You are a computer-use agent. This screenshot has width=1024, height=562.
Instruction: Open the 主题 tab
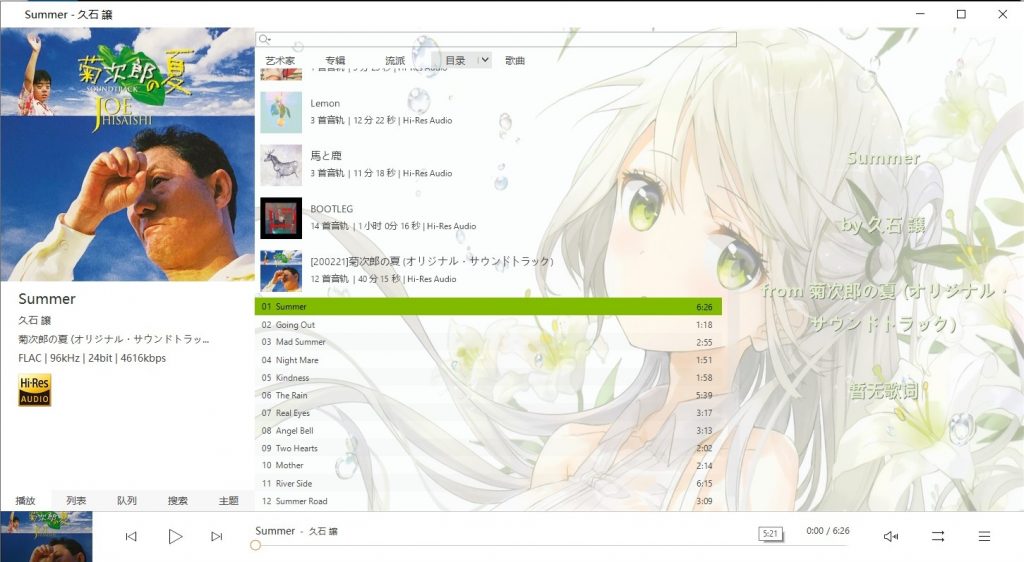coord(229,501)
